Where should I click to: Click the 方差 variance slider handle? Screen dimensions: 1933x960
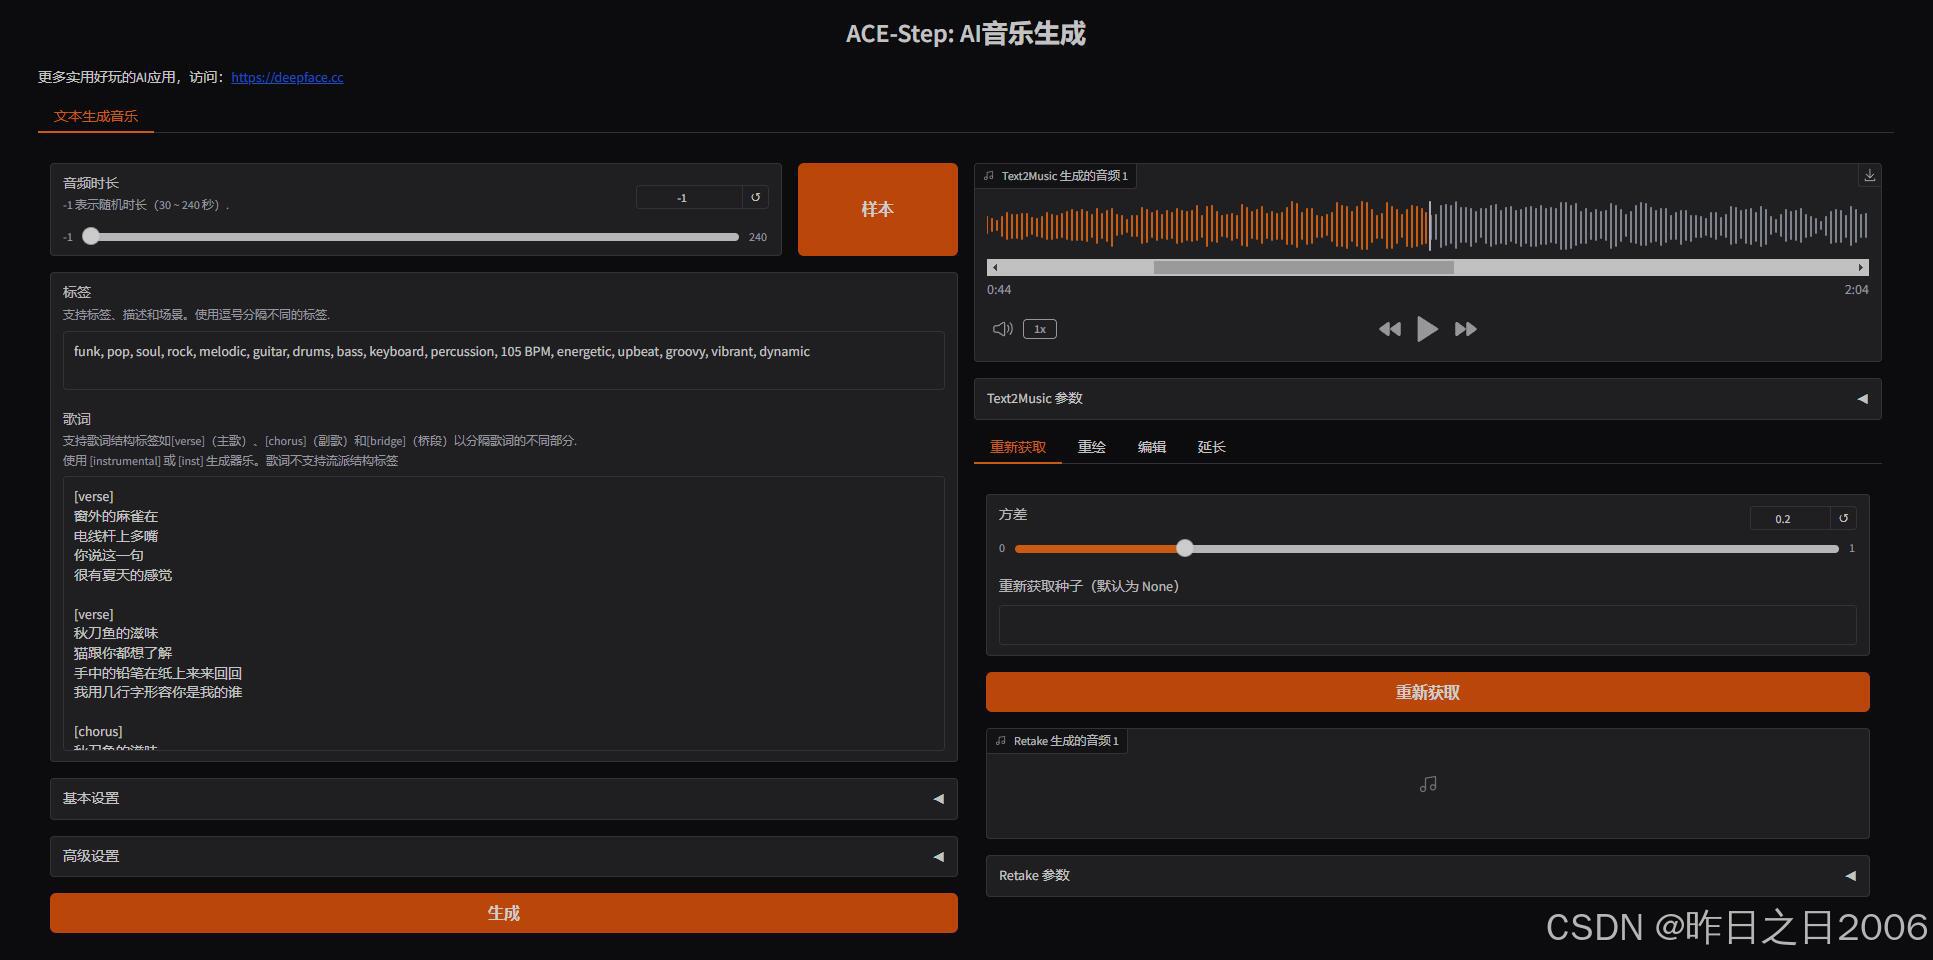(1185, 548)
